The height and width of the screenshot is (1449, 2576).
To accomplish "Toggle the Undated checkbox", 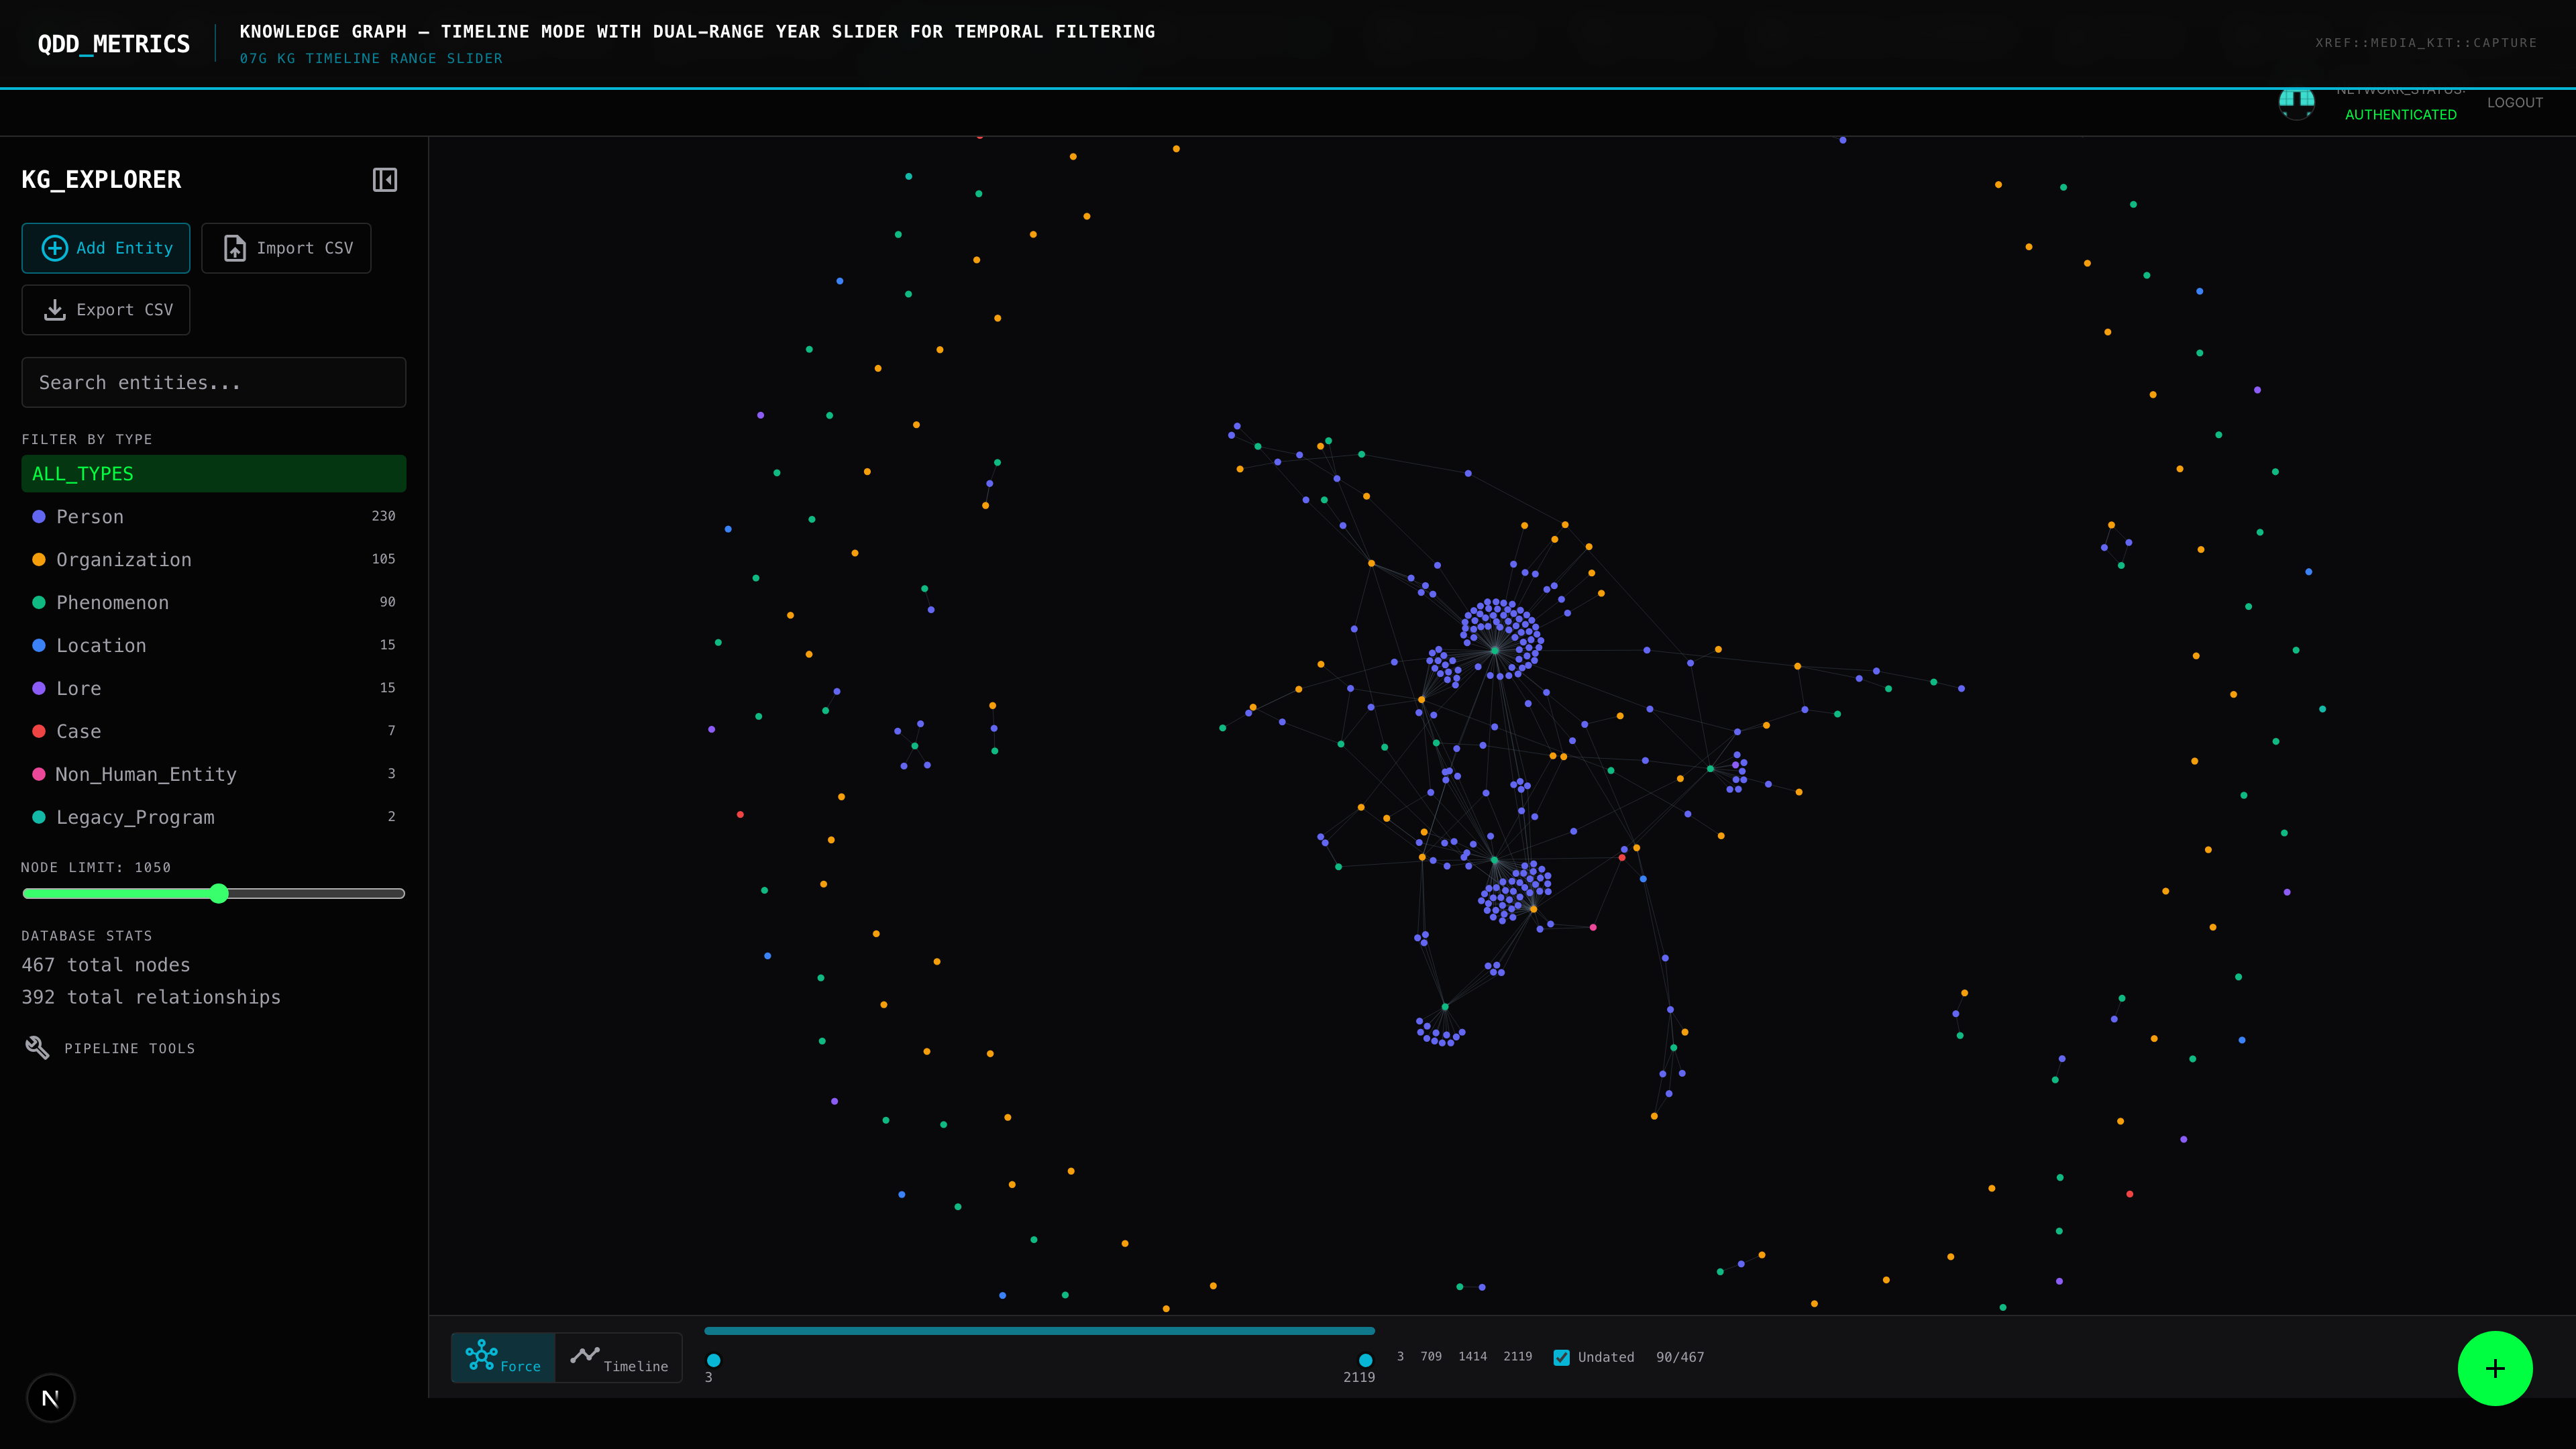I will point(1561,1357).
